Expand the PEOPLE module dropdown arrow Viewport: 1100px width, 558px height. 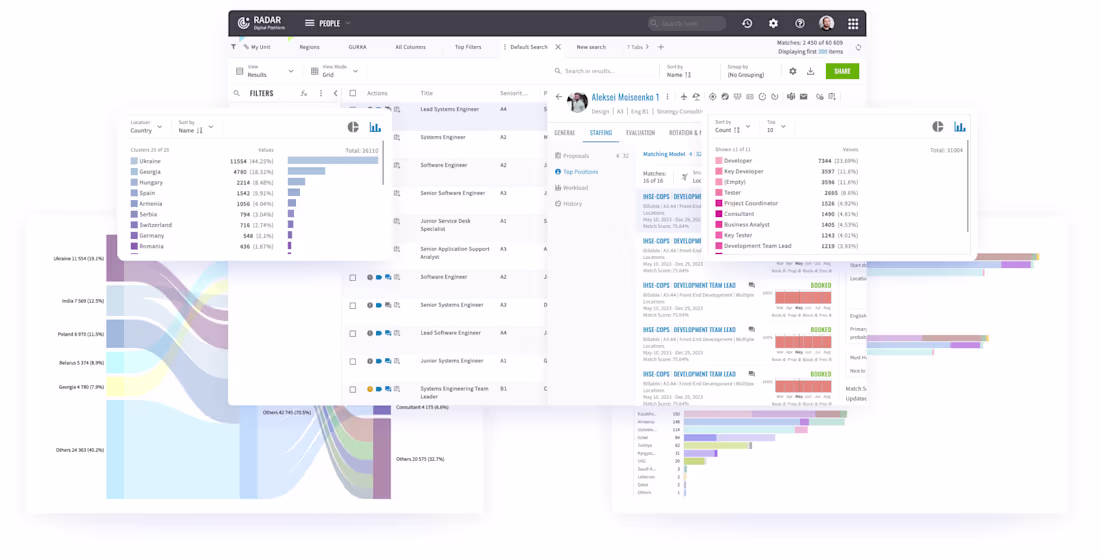348,23
